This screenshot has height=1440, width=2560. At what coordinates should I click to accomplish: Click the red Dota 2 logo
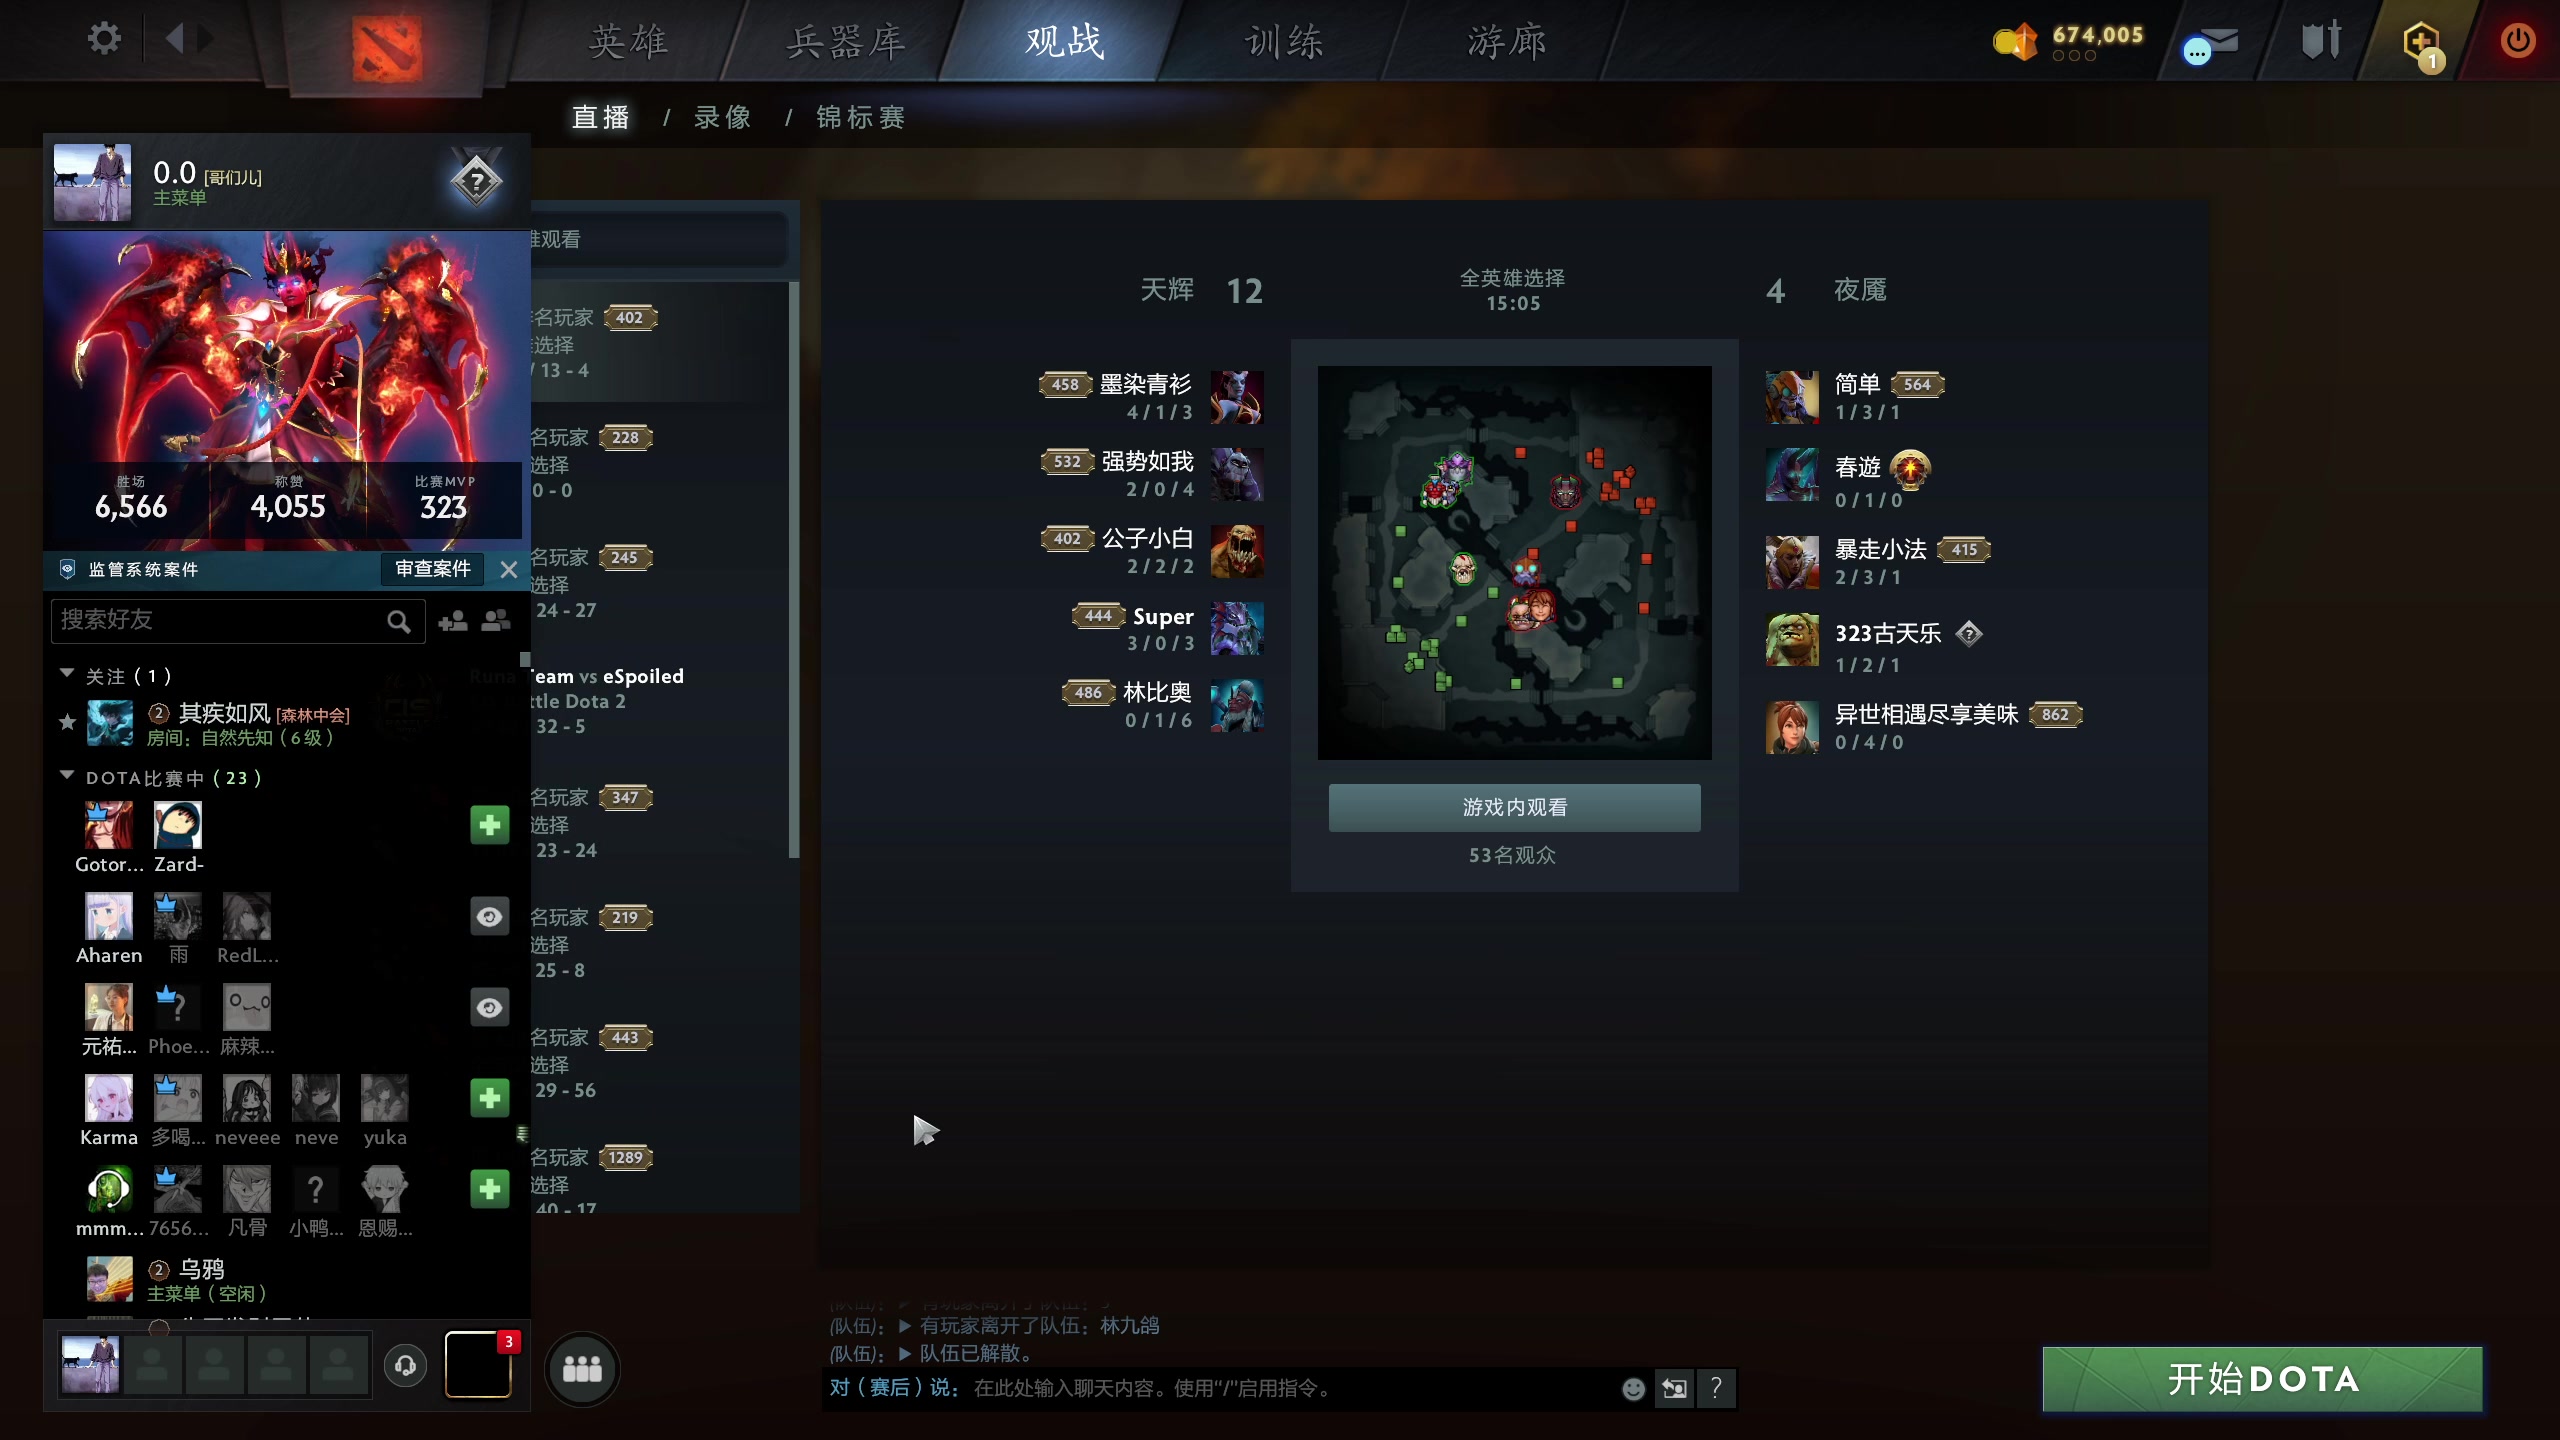(x=386, y=46)
